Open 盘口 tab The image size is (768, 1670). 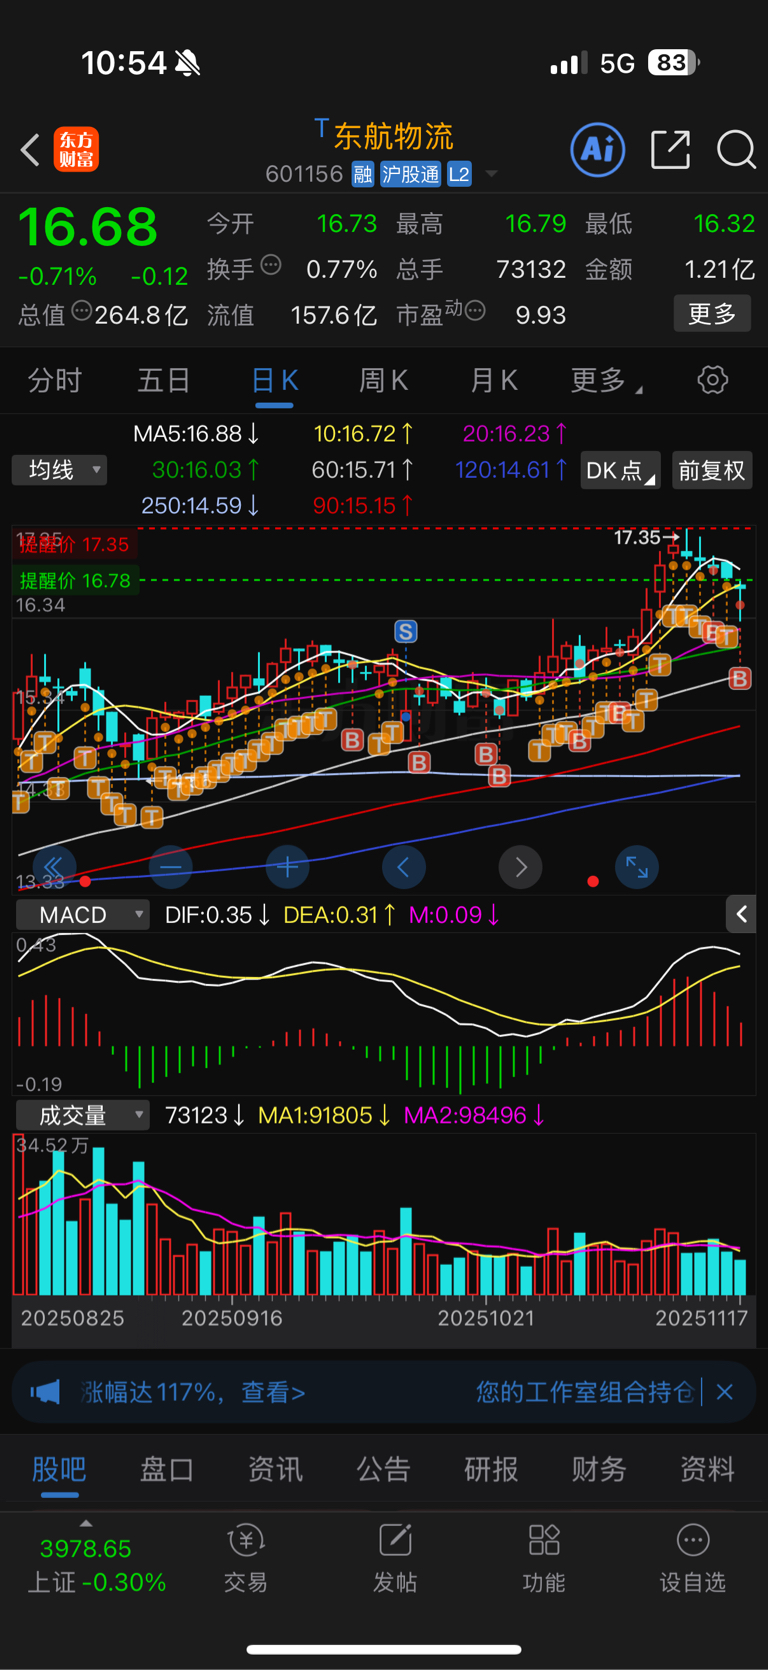pos(167,1469)
